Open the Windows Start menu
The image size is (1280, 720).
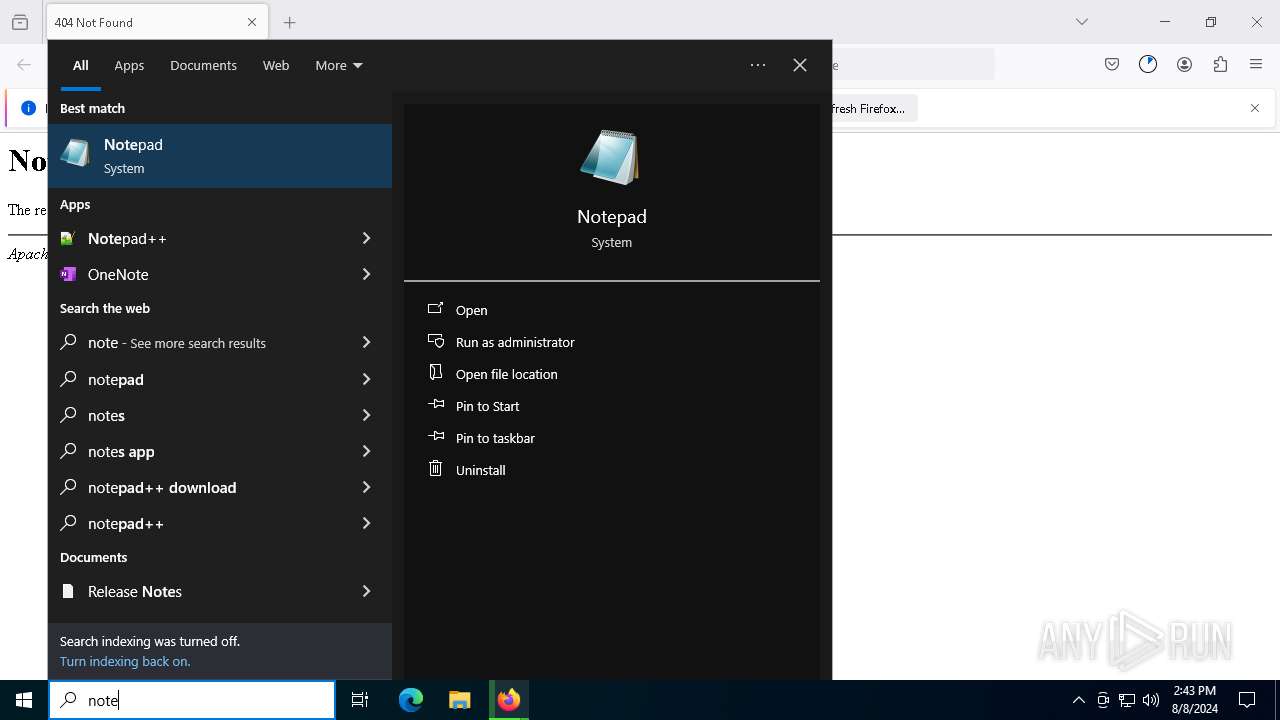[x=24, y=700]
